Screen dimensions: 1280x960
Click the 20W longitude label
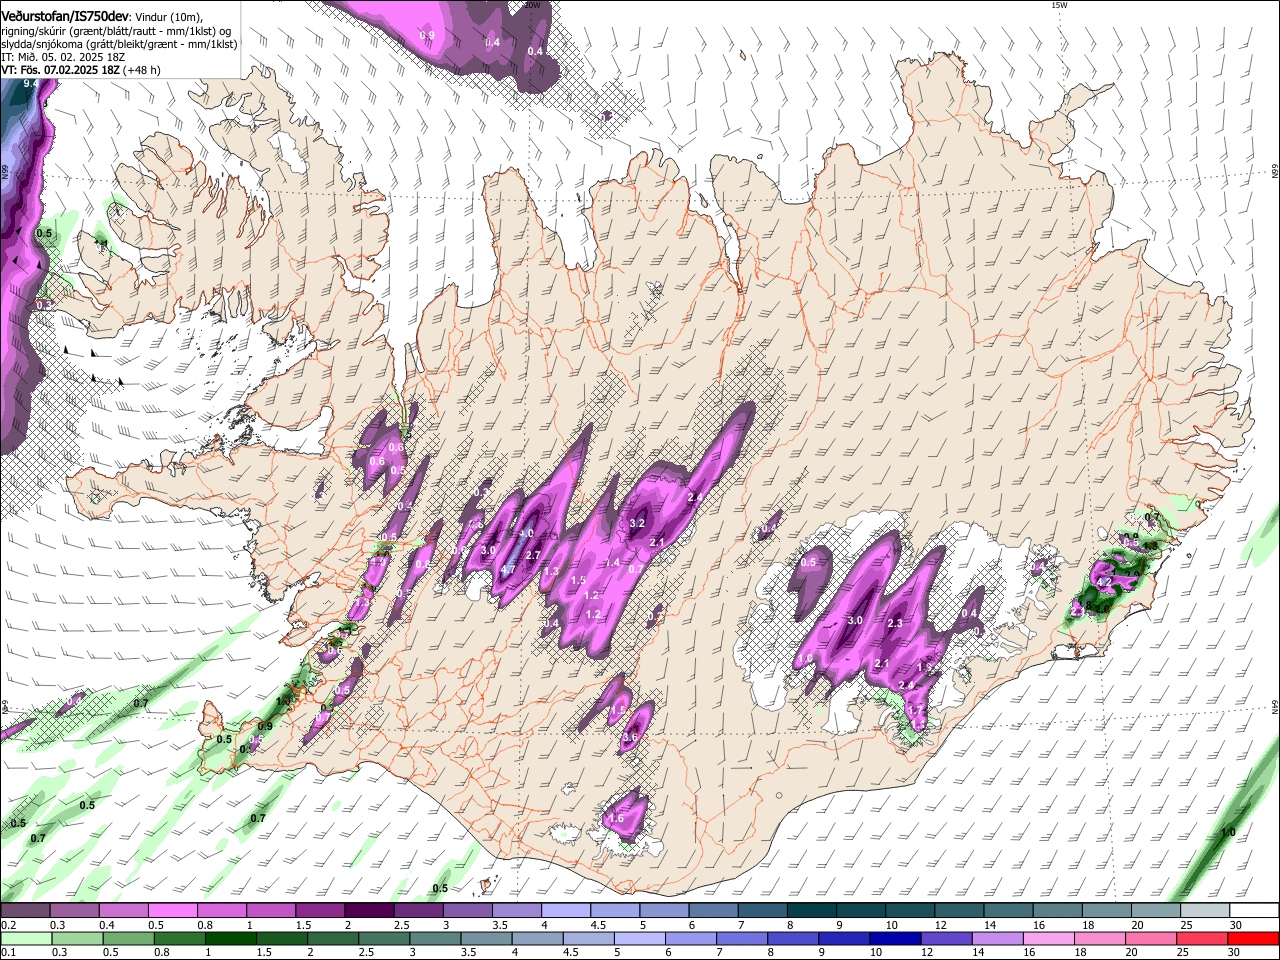pos(531,5)
